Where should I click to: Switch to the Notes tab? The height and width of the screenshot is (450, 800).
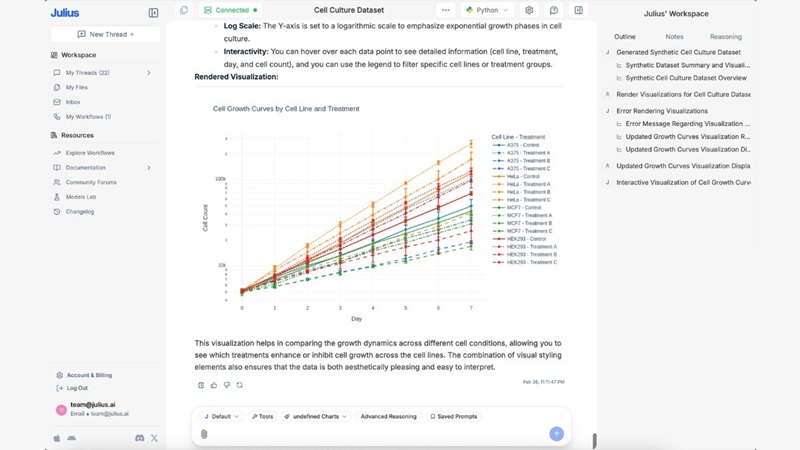(x=674, y=37)
